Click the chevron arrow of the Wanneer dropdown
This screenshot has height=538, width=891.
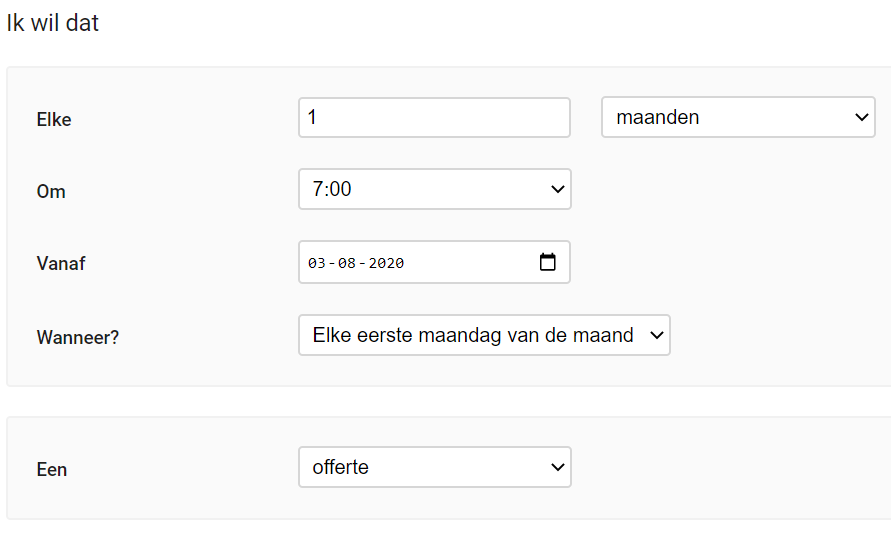pos(657,336)
